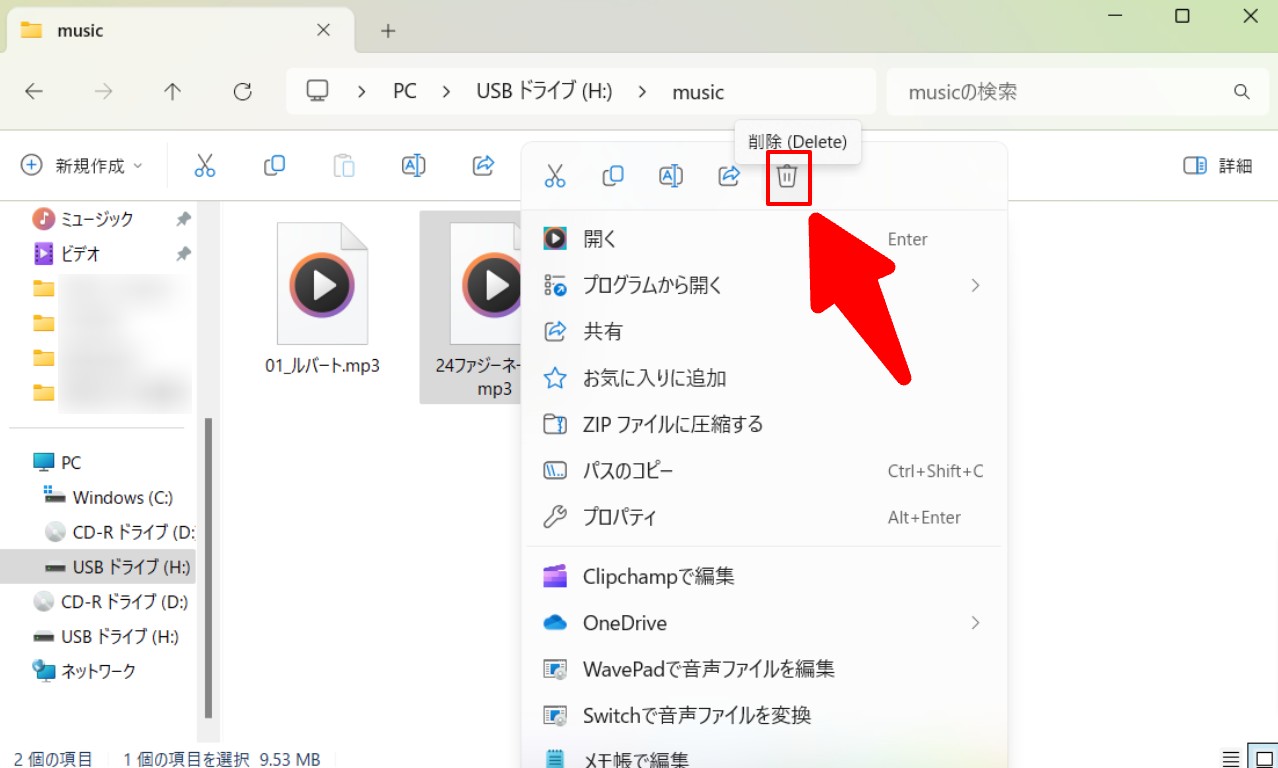Image resolution: width=1278 pixels, height=768 pixels.
Task: Click the toolbar Rename icon
Action: (413, 166)
